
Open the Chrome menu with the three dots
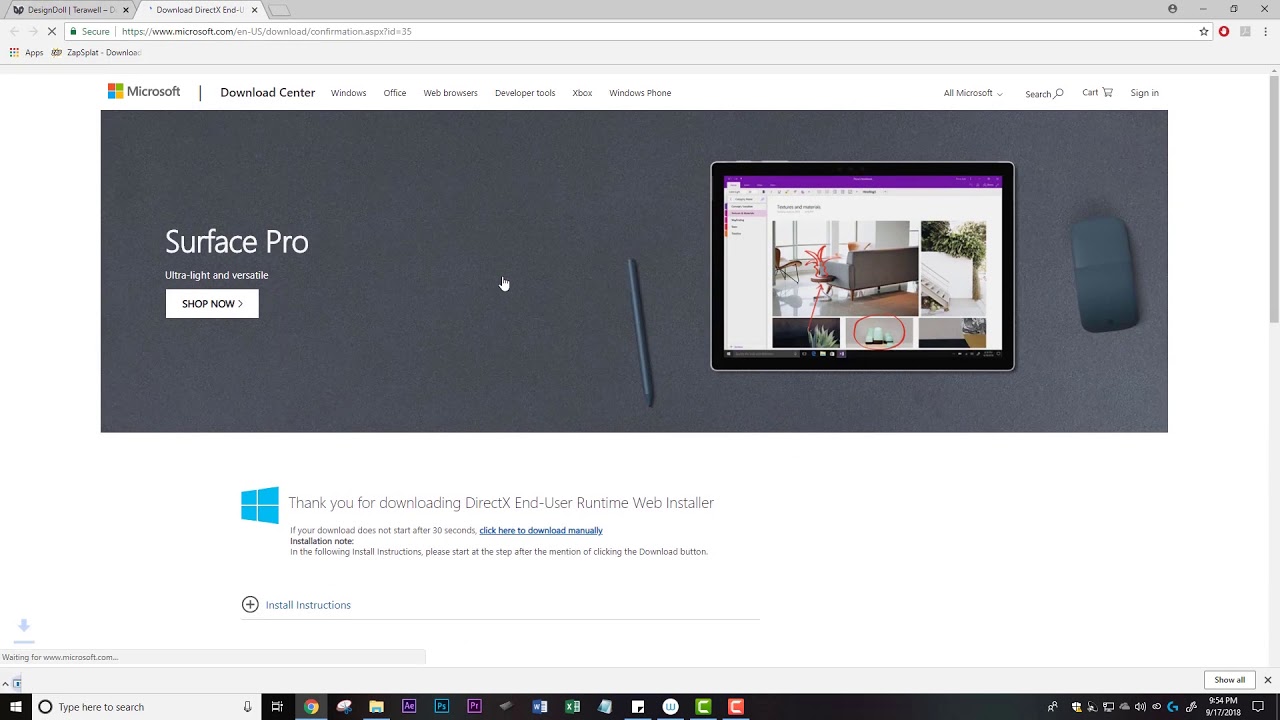tap(1265, 31)
